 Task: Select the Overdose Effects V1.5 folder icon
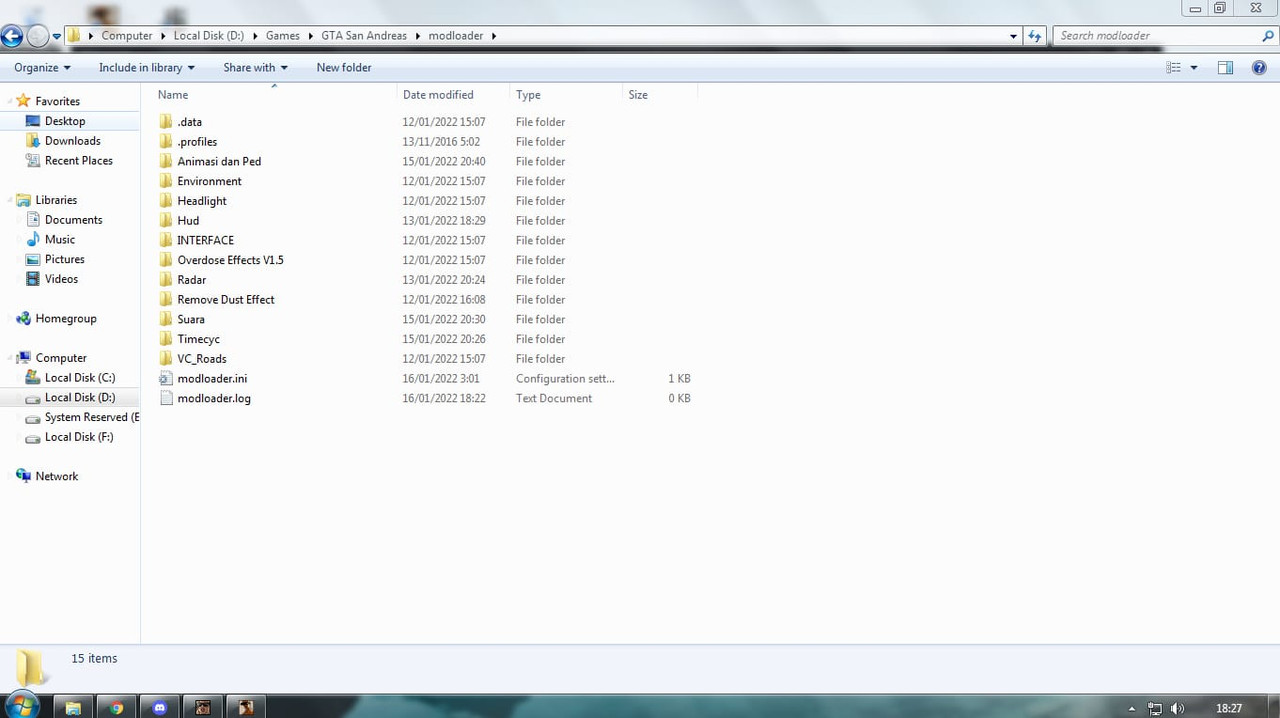pyautogui.click(x=166, y=260)
